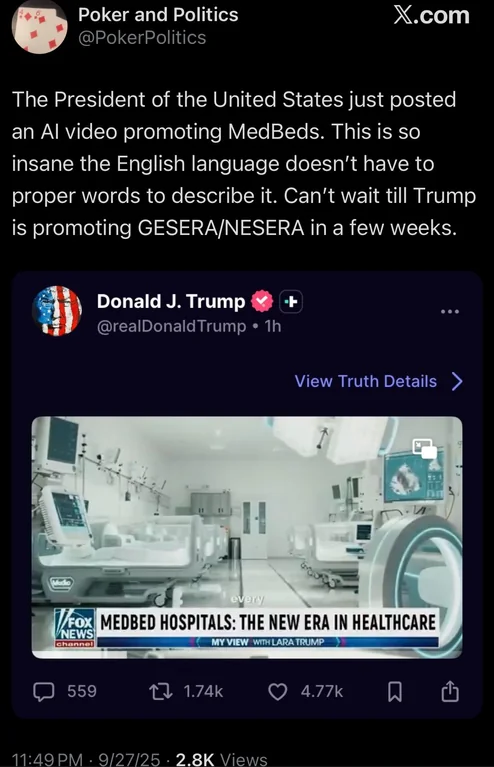The height and width of the screenshot is (767, 494).
Task: Click the Donald J. Trump profile avatar
Action: [x=57, y=311]
